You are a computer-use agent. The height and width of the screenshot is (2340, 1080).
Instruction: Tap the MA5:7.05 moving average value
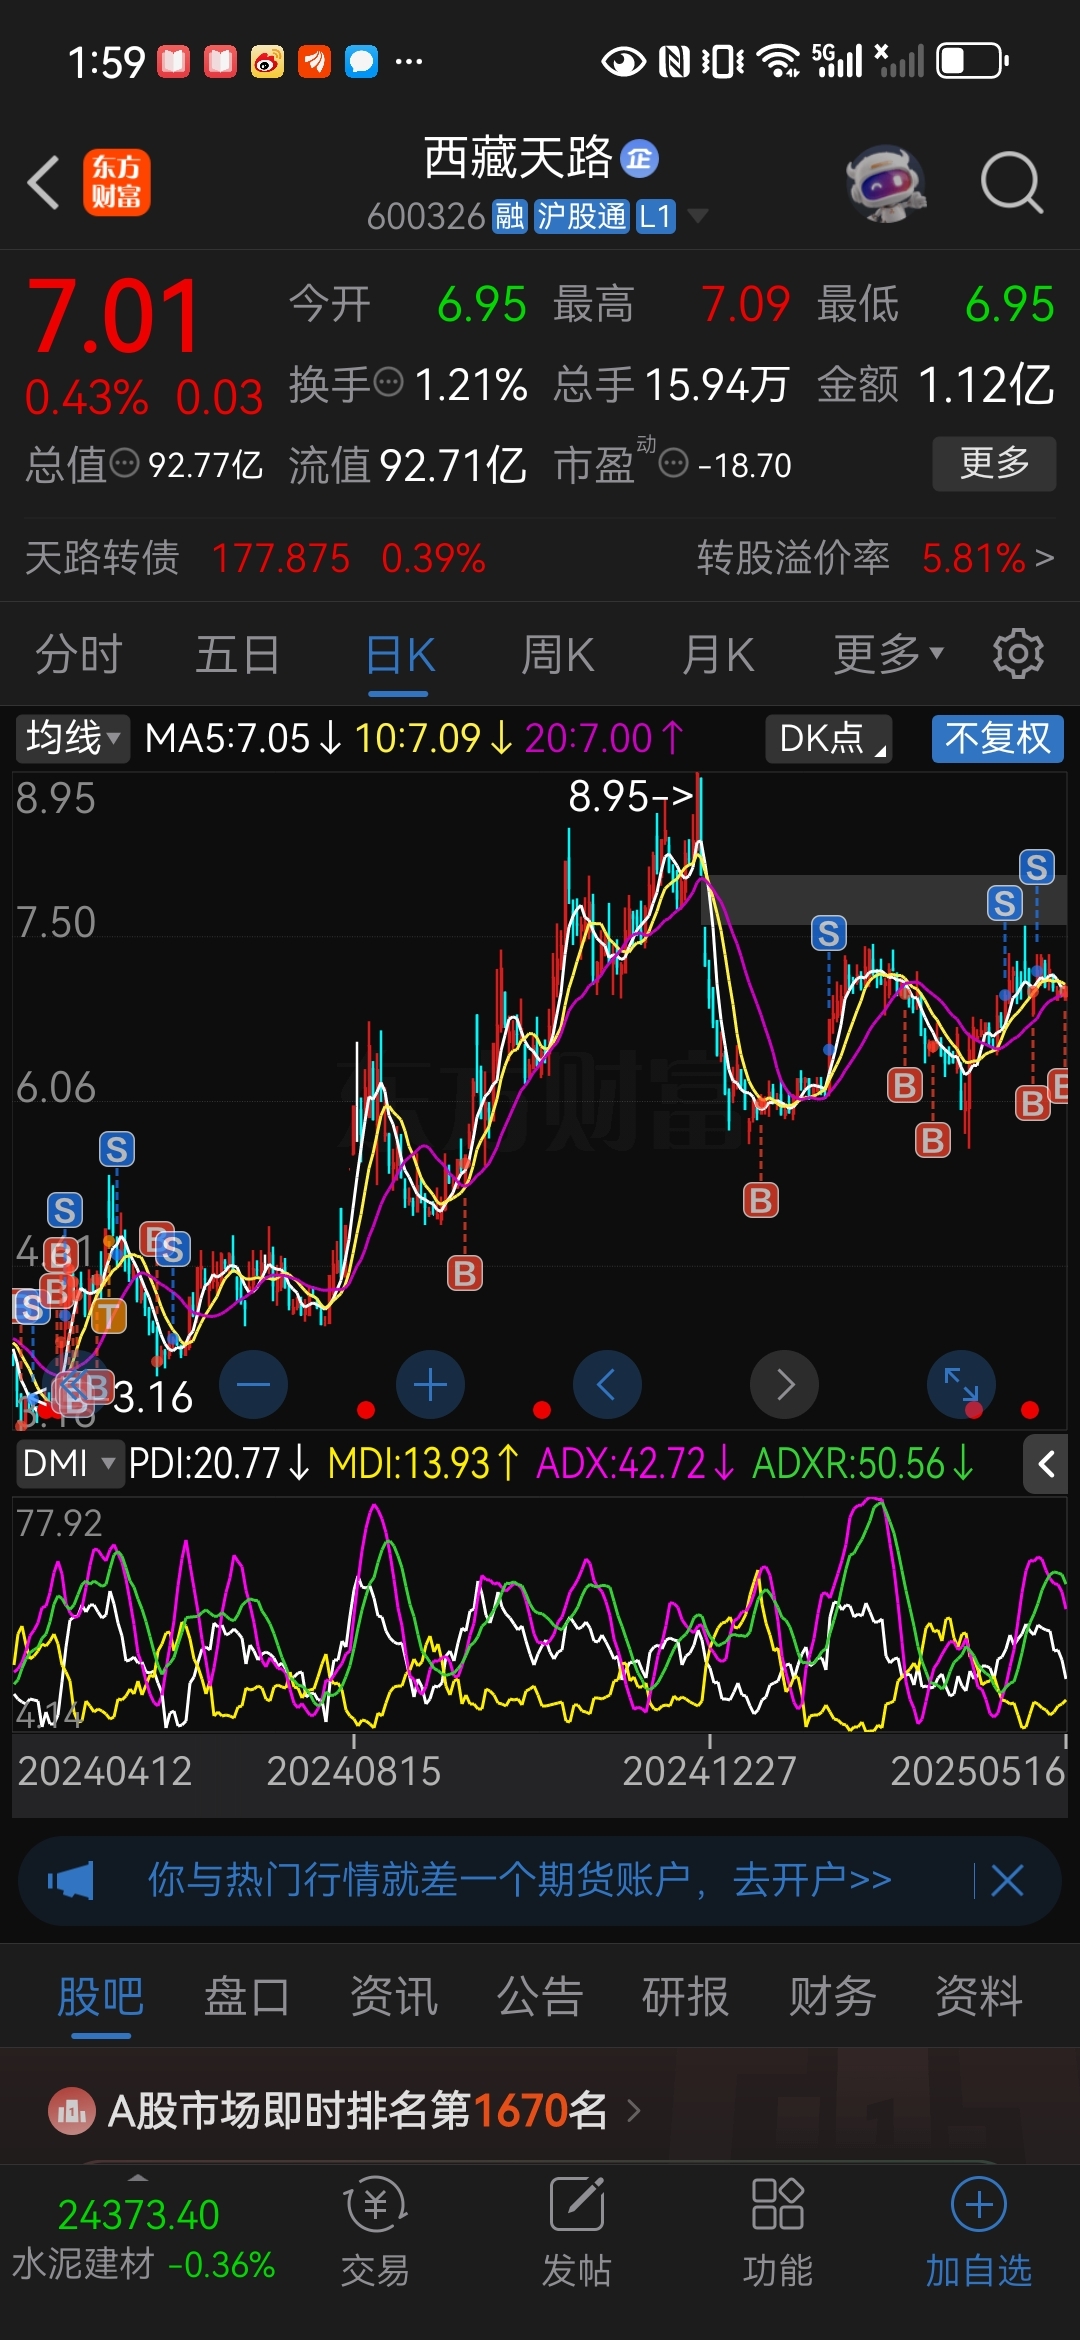tap(243, 739)
